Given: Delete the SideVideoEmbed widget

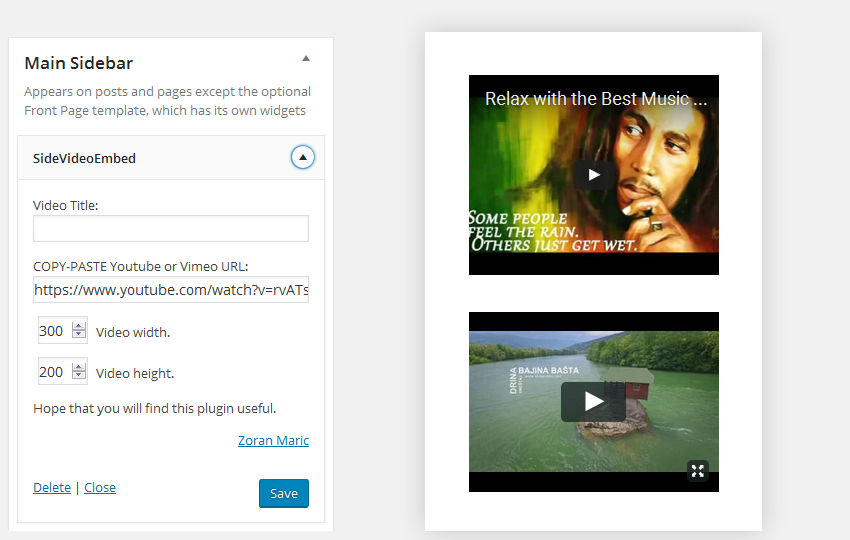Looking at the screenshot, I should point(52,487).
